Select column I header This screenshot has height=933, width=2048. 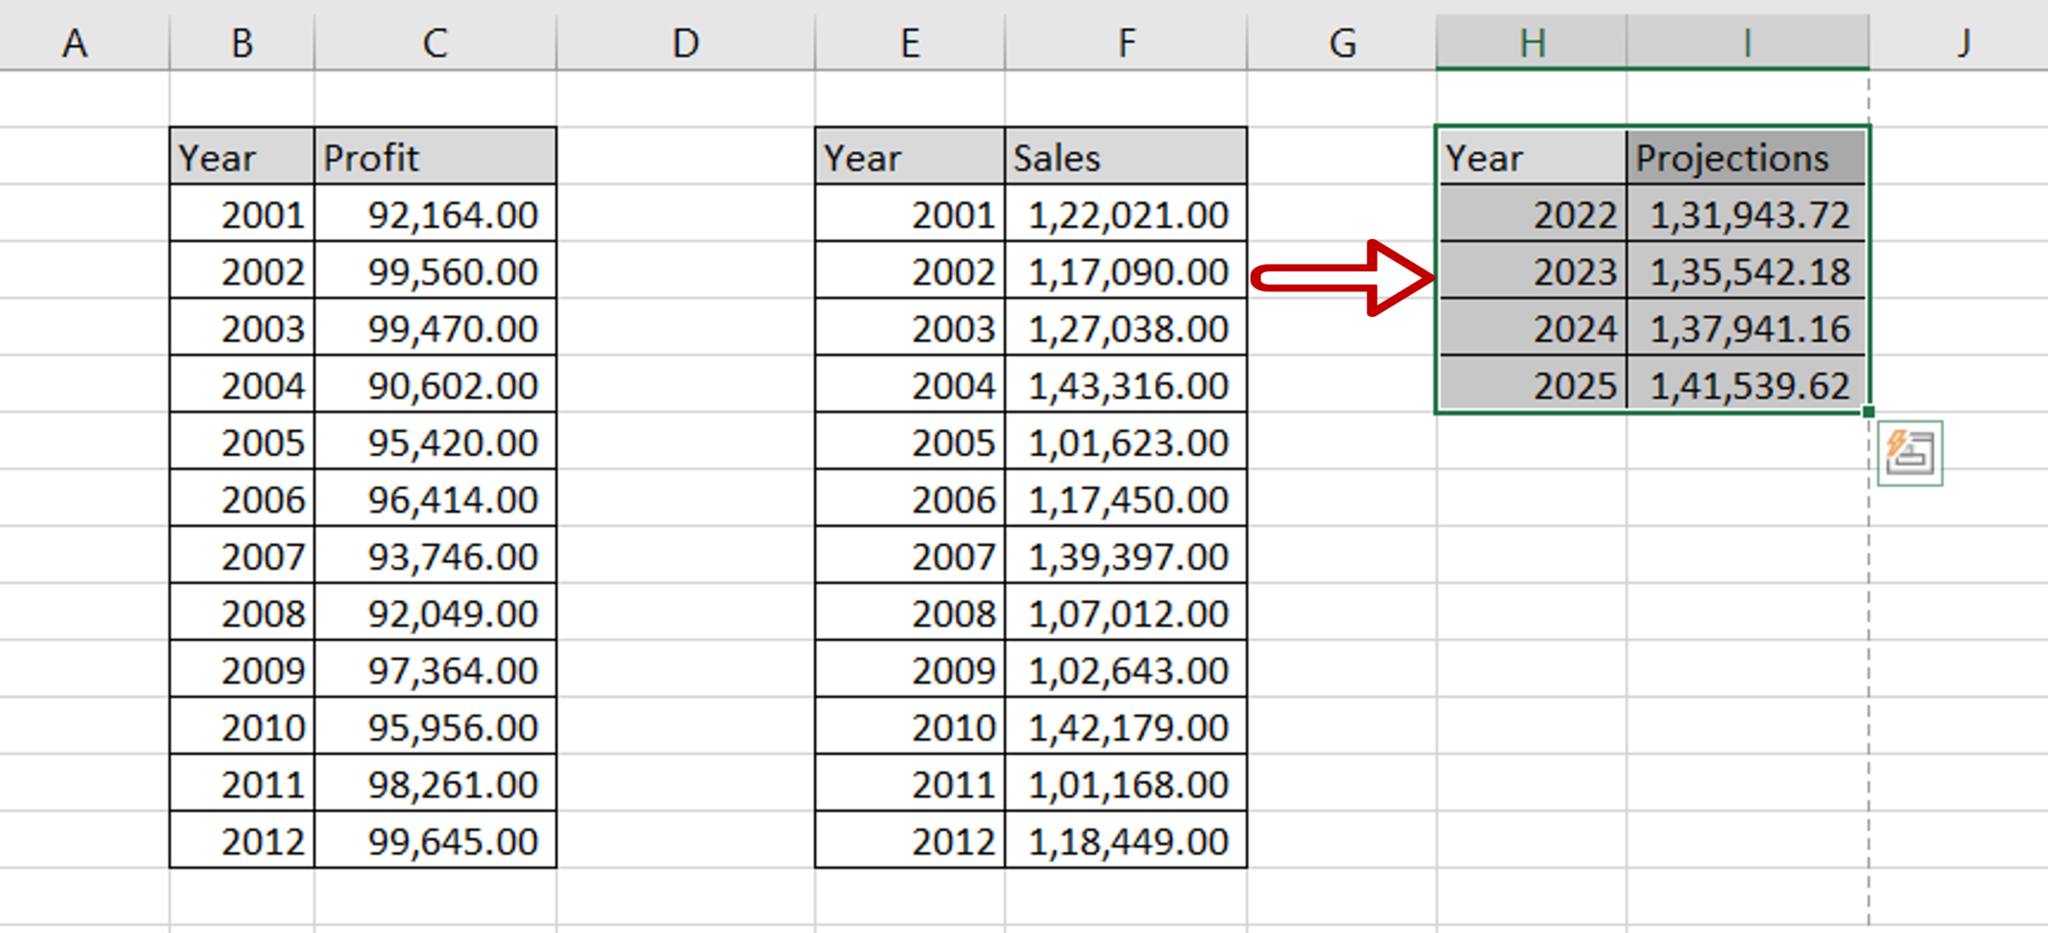pos(1748,43)
